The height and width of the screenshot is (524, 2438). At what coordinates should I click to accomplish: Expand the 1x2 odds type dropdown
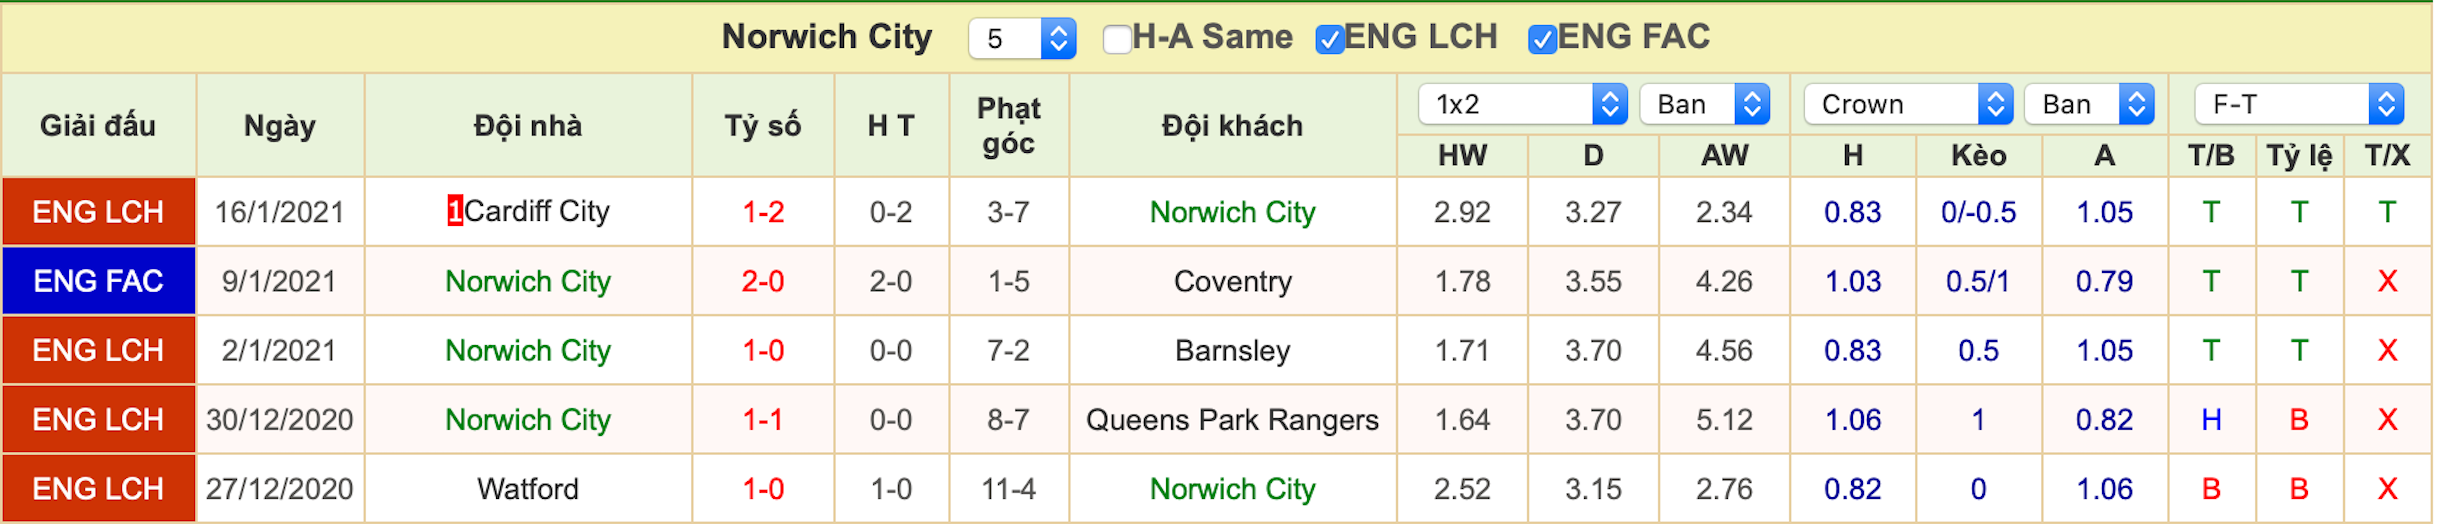tap(1523, 104)
